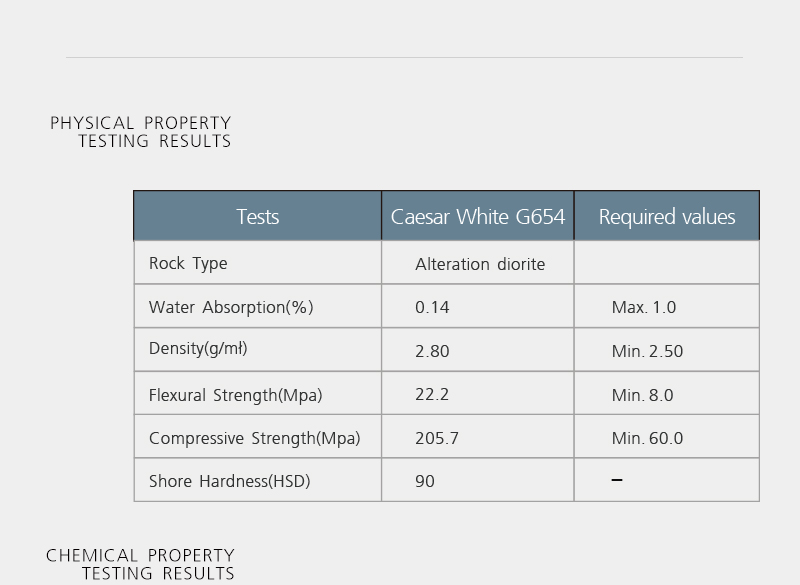Click the 0.14 water absorption value

pos(432,307)
